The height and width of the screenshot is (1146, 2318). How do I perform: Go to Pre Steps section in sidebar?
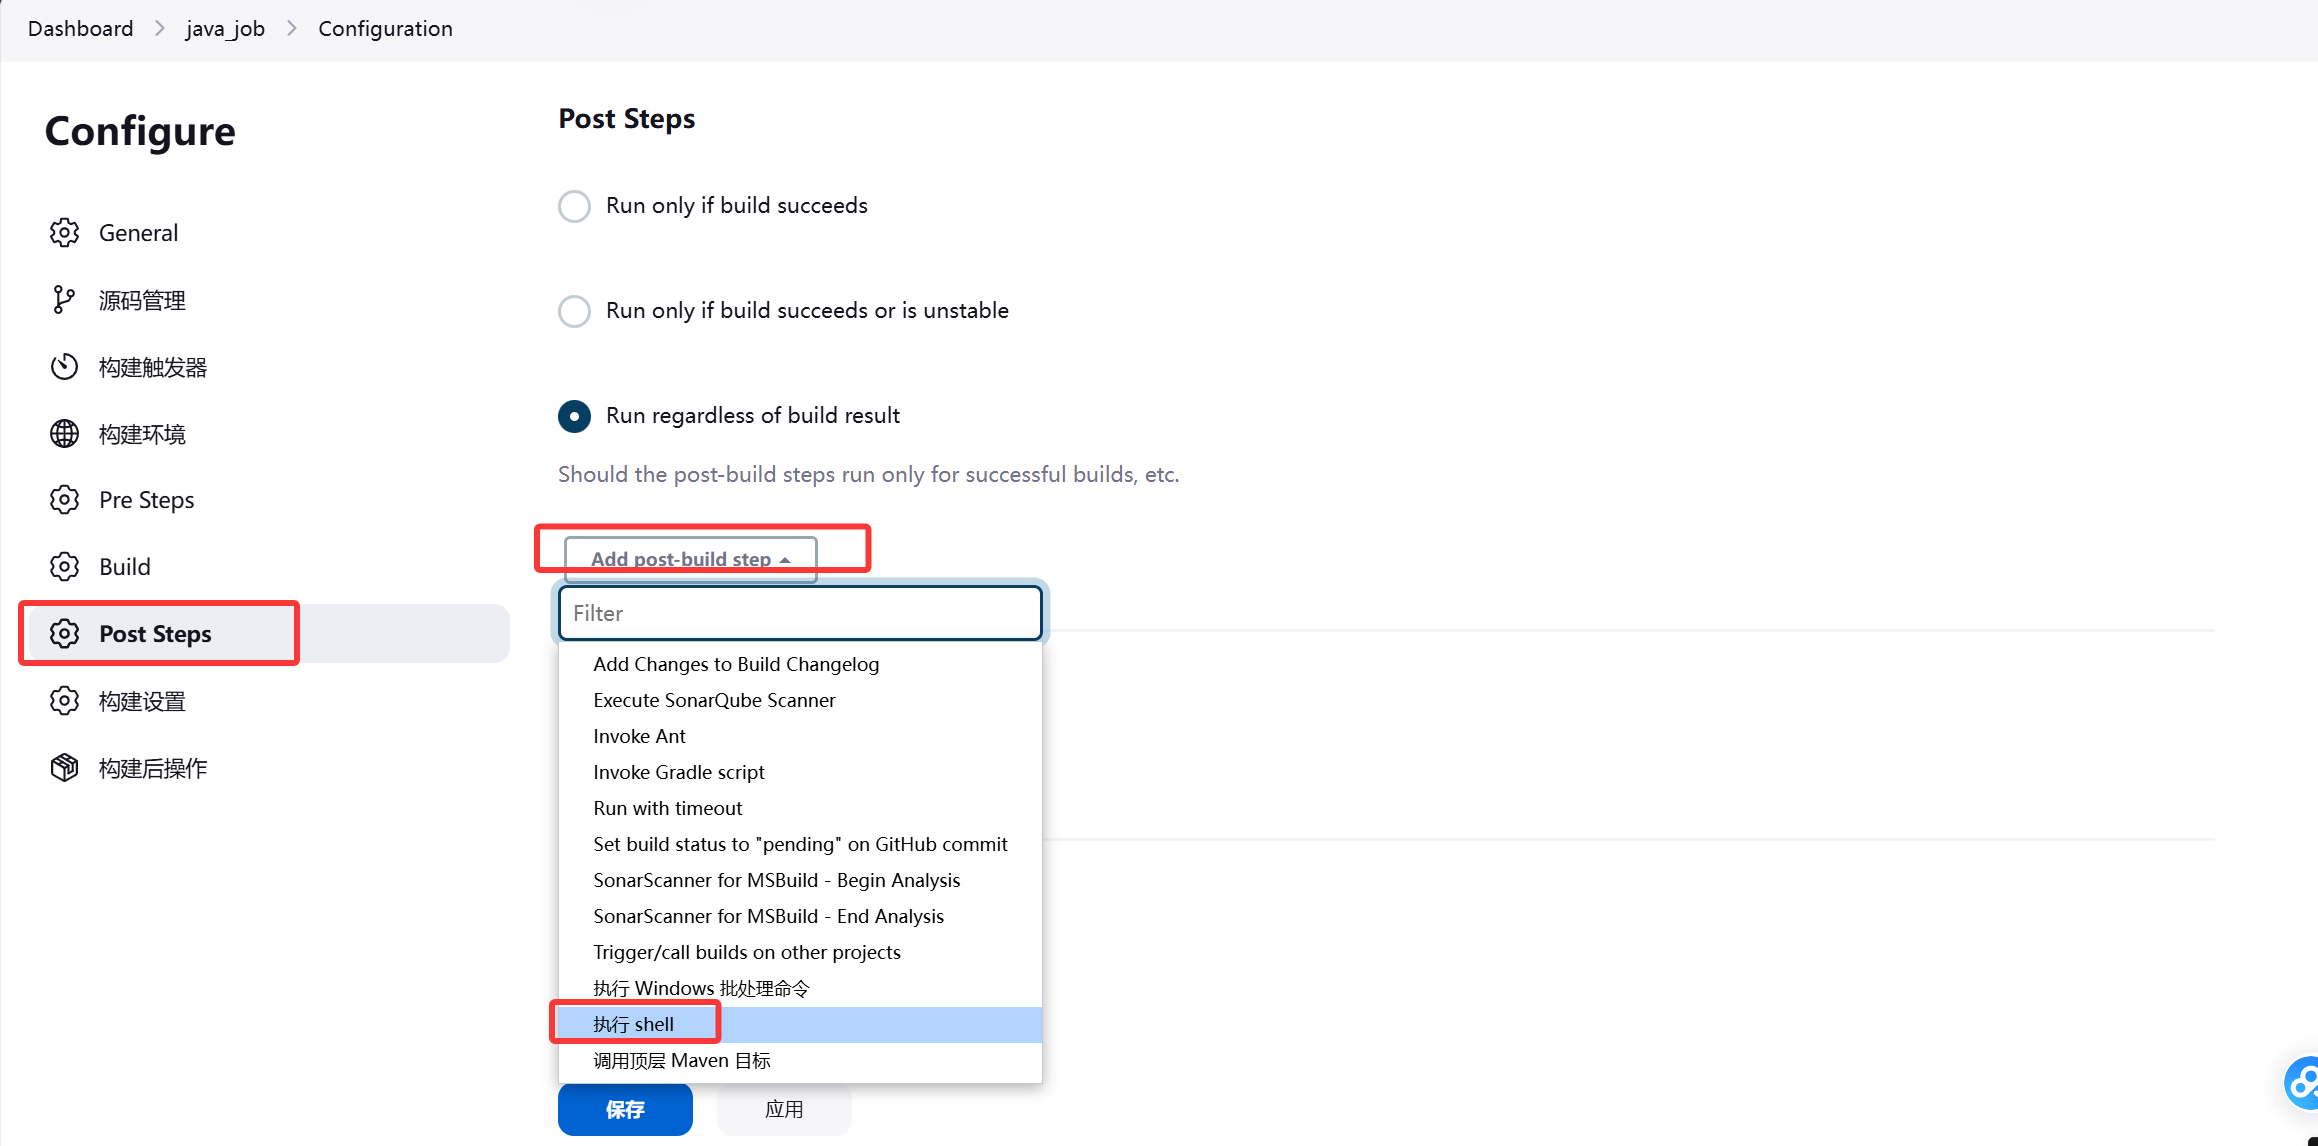[268, 500]
